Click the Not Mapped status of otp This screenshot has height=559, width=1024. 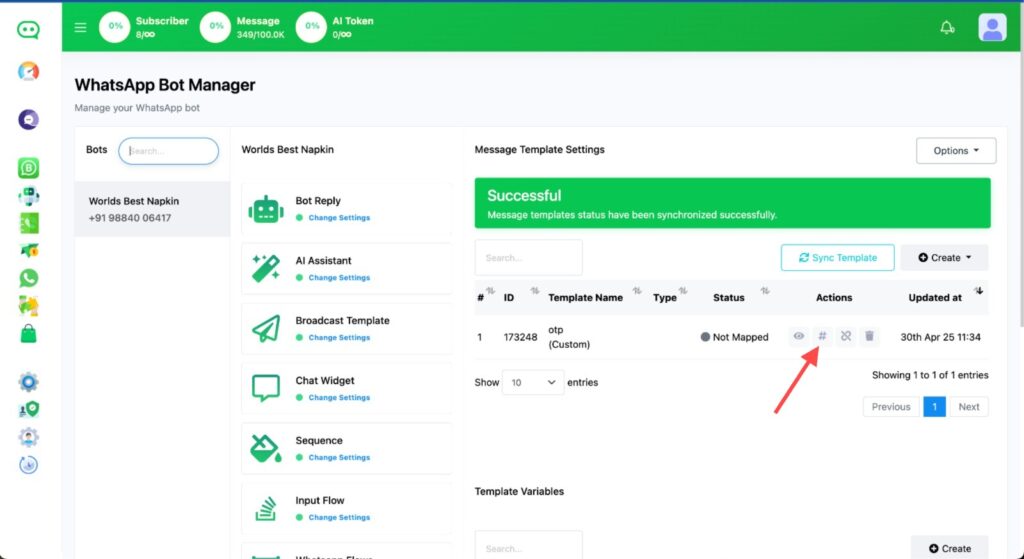(734, 337)
